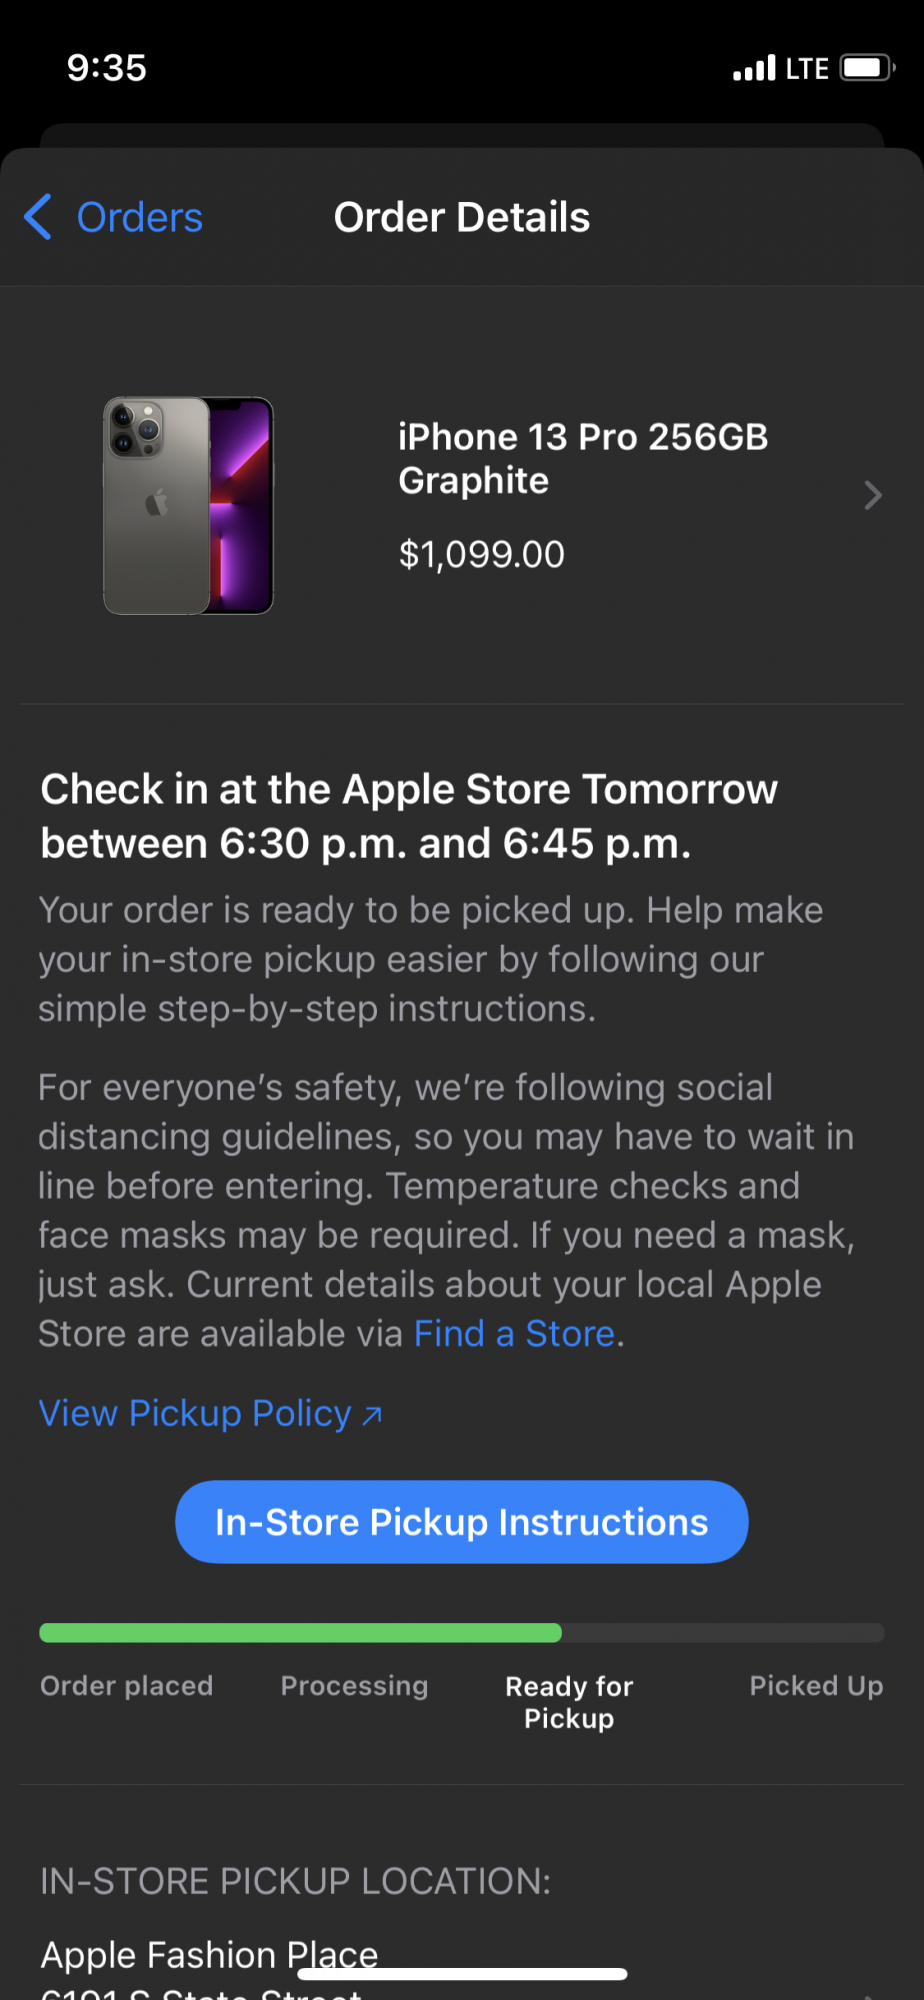Image resolution: width=924 pixels, height=2000 pixels.
Task: Tap the order status progress bar
Action: pos(461,1633)
